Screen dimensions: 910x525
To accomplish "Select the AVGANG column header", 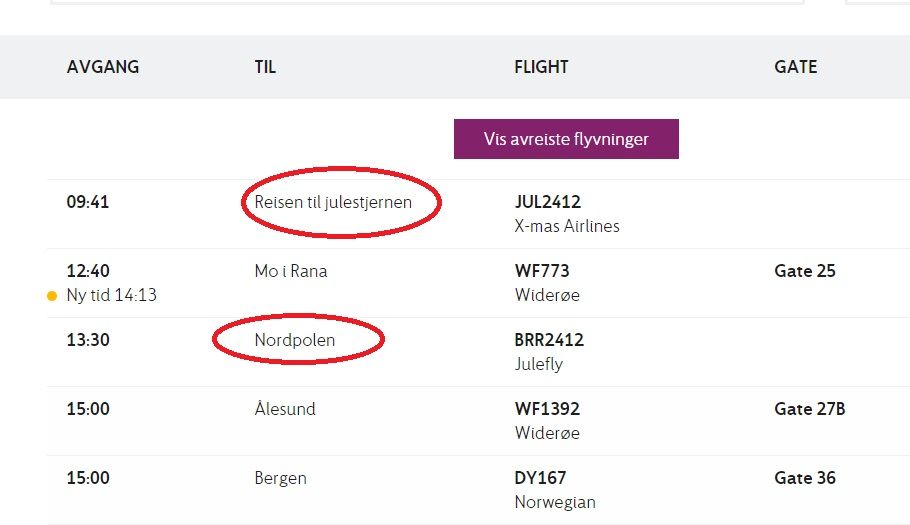I will (103, 67).
